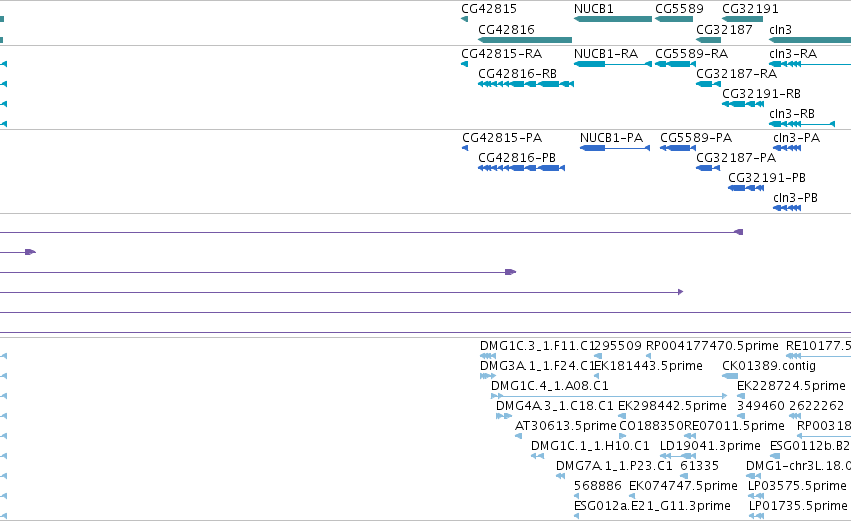
Task: Open the NUCB1 gene feature
Action: (x=613, y=19)
